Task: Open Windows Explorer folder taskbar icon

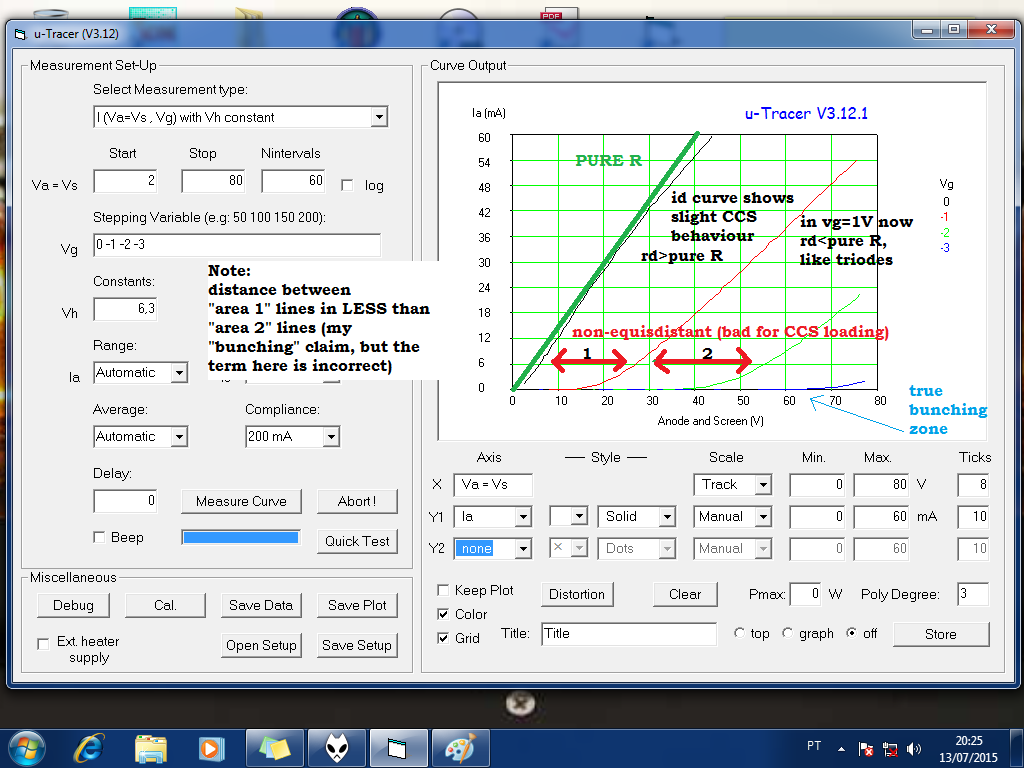Action: [x=152, y=748]
